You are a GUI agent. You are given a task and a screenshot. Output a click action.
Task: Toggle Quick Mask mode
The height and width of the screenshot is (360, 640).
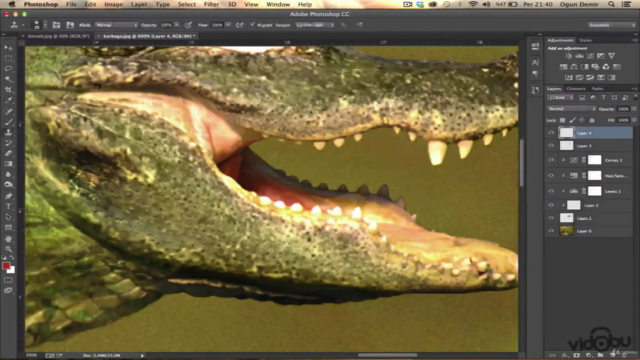[8, 280]
